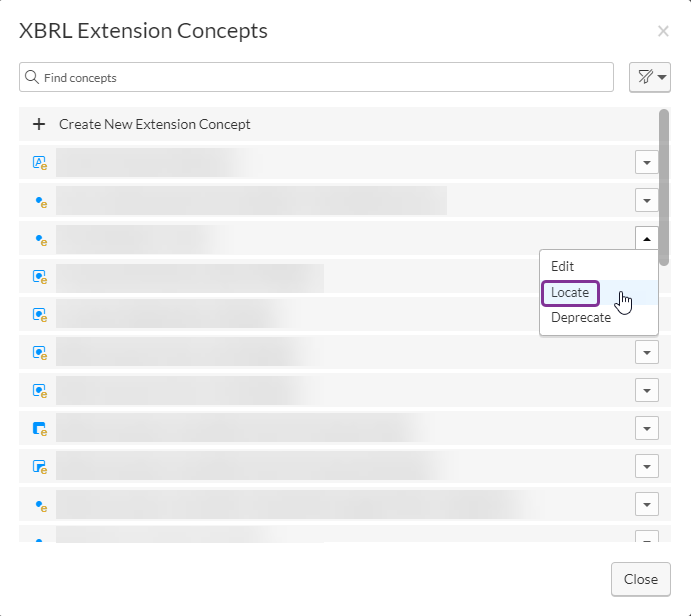The image size is (691, 616).
Task: Click the concept type icon on the ninth row
Action: coord(40,467)
